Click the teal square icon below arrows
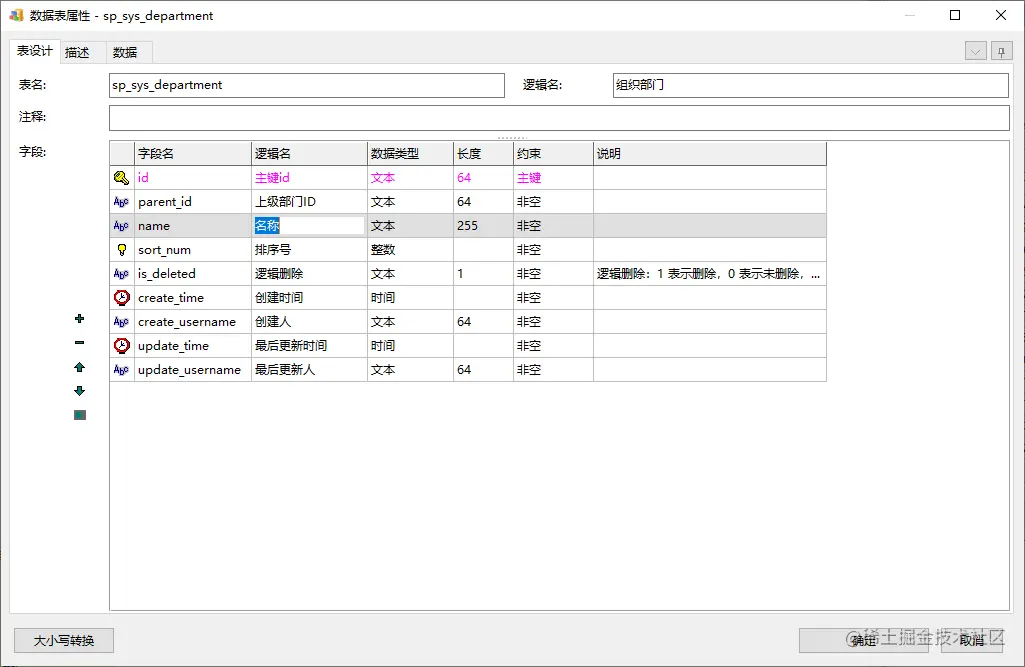Image resolution: width=1025 pixels, height=667 pixels. (80, 415)
